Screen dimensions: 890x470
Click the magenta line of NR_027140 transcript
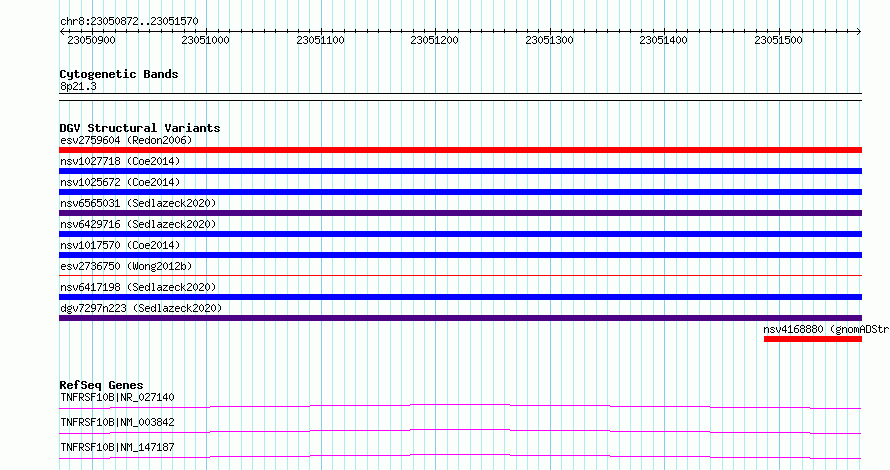pos(460,406)
